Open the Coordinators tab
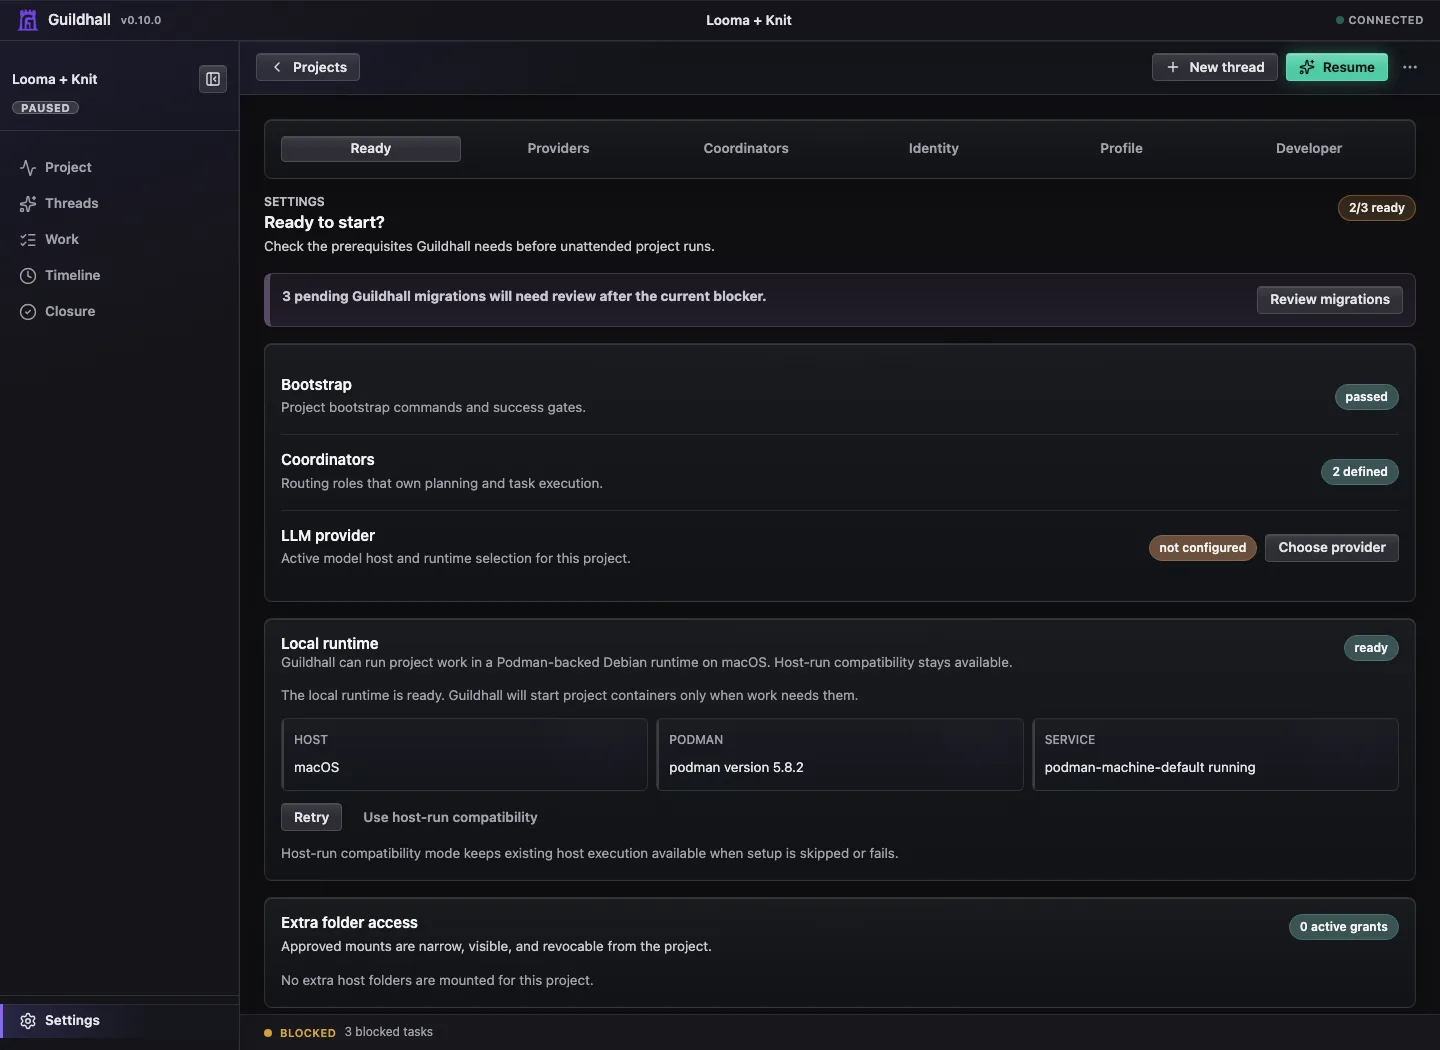This screenshot has height=1050, width=1440. pos(746,148)
